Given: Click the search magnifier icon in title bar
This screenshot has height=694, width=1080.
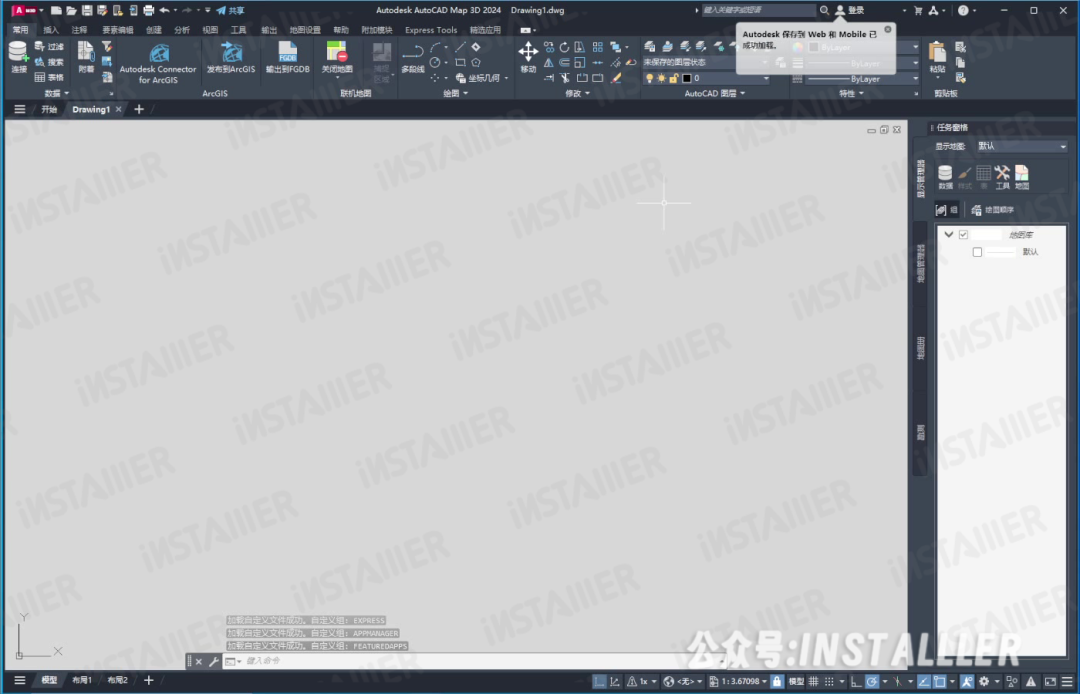Looking at the screenshot, I should (824, 10).
